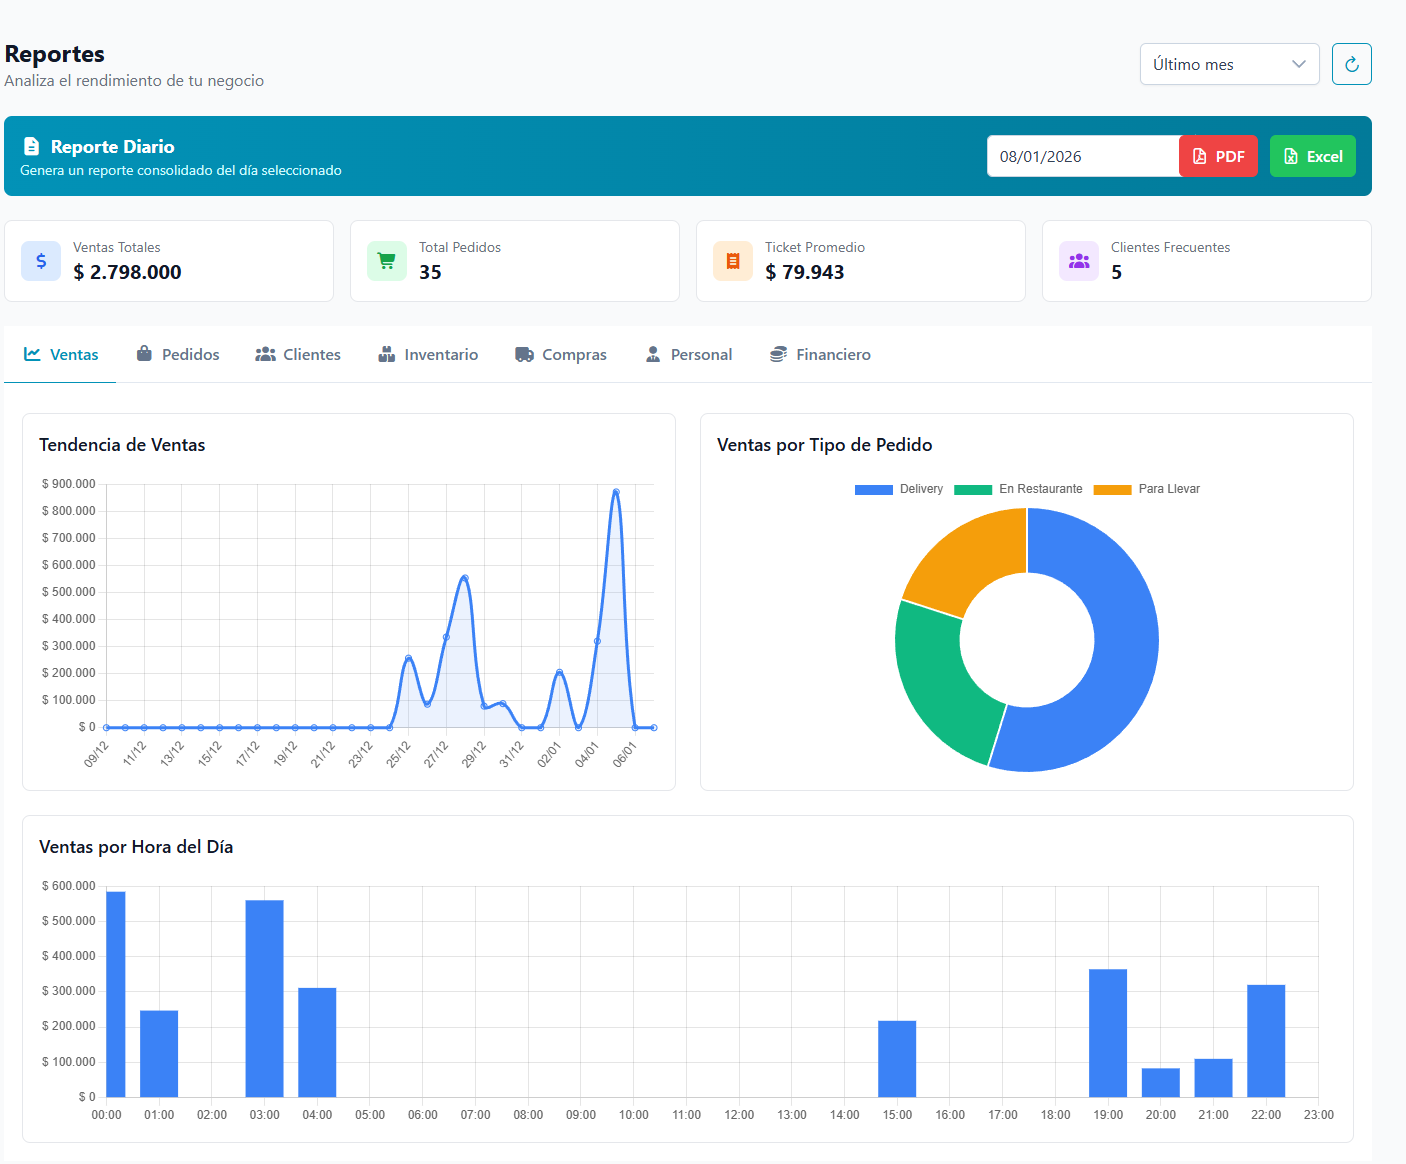Select the Clientes tab
Viewport: 1406px width, 1164px height.
click(298, 355)
